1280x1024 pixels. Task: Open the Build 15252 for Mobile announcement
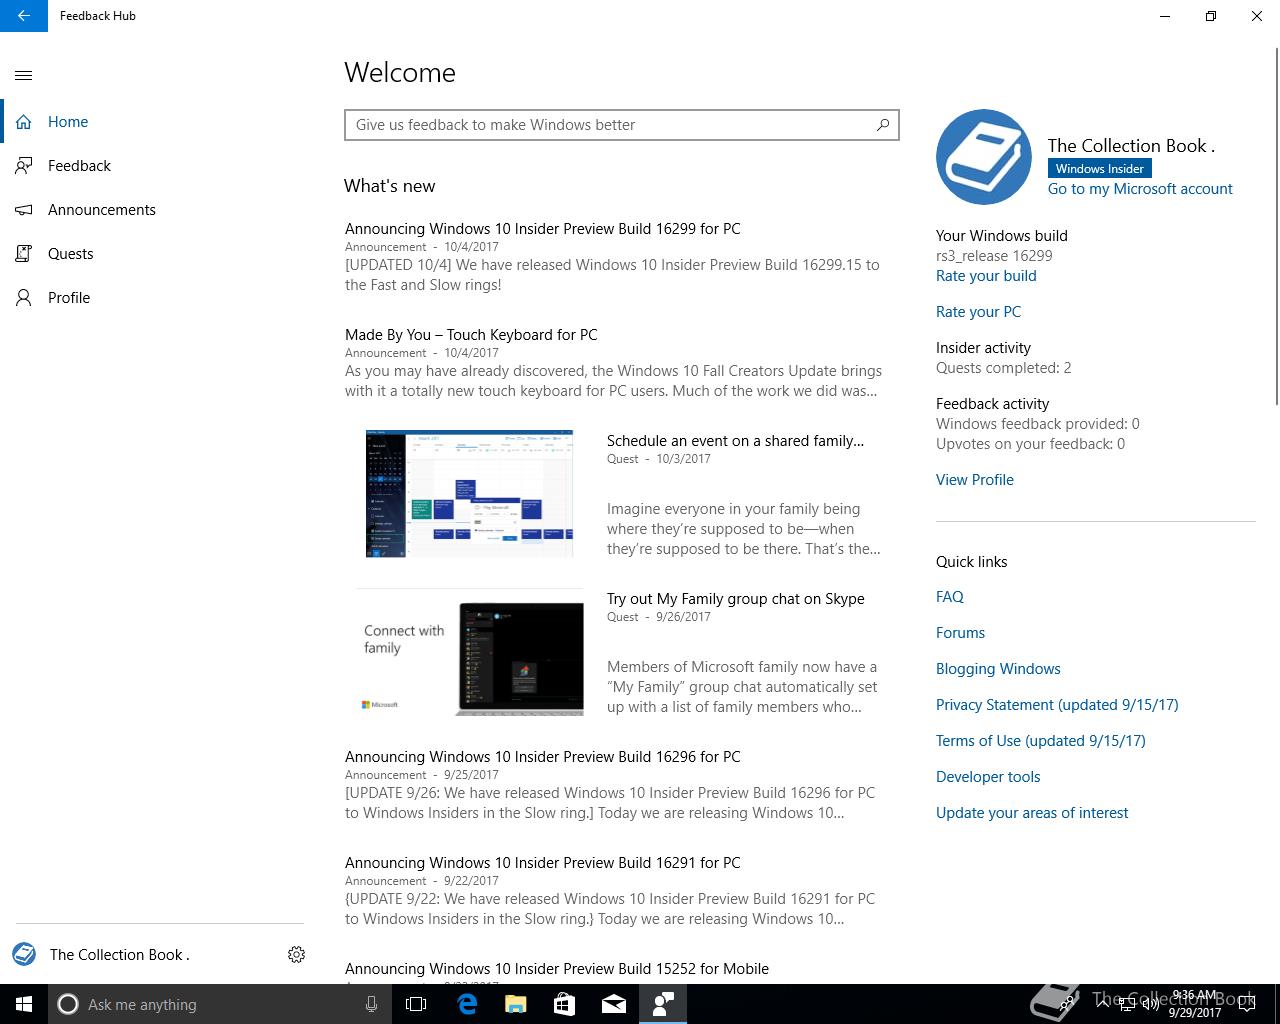click(x=557, y=969)
